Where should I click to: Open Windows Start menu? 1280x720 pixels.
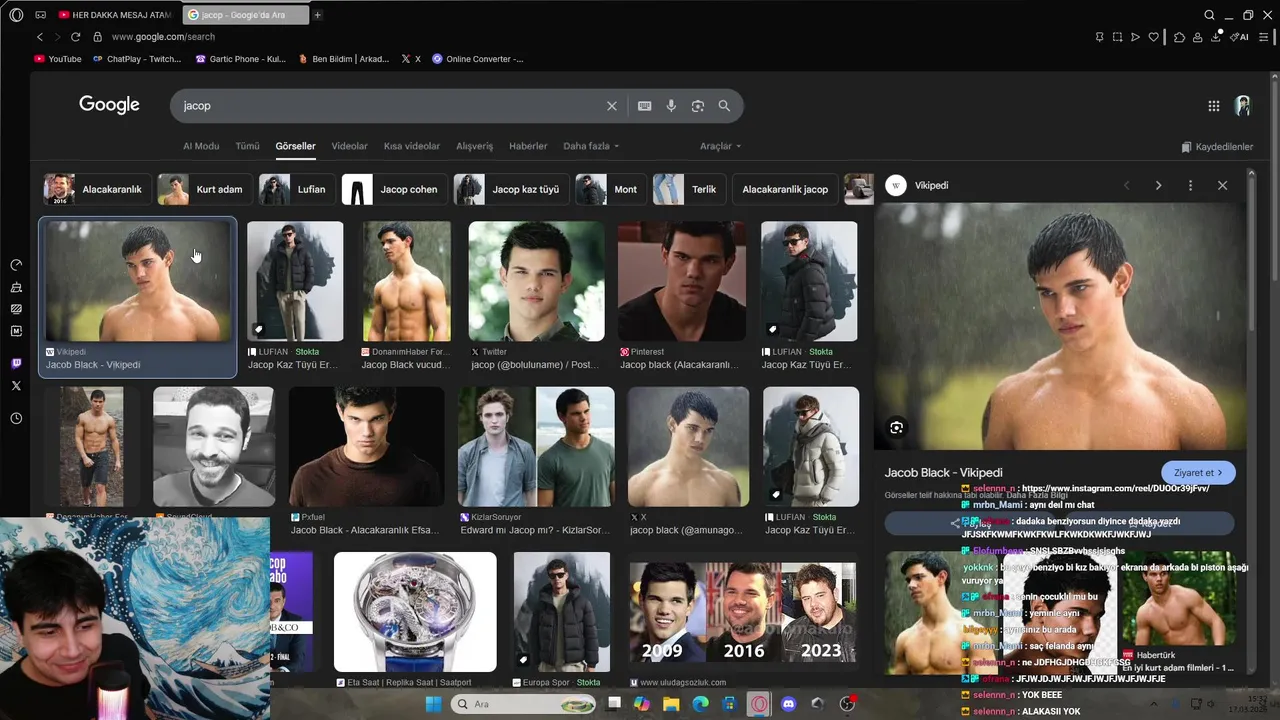coord(433,704)
